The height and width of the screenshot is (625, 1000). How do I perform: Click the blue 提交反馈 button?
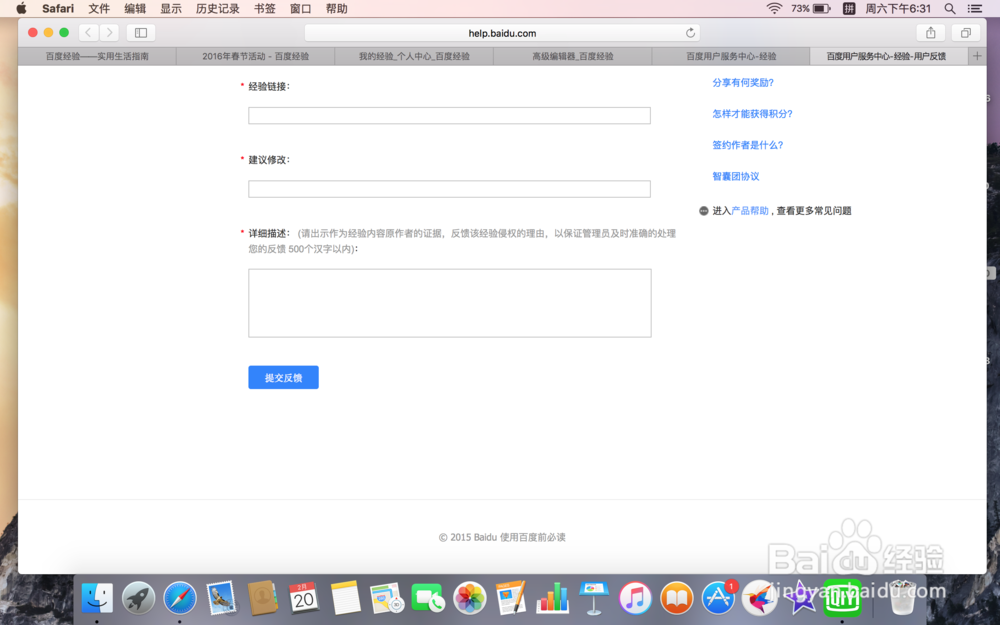(x=283, y=377)
